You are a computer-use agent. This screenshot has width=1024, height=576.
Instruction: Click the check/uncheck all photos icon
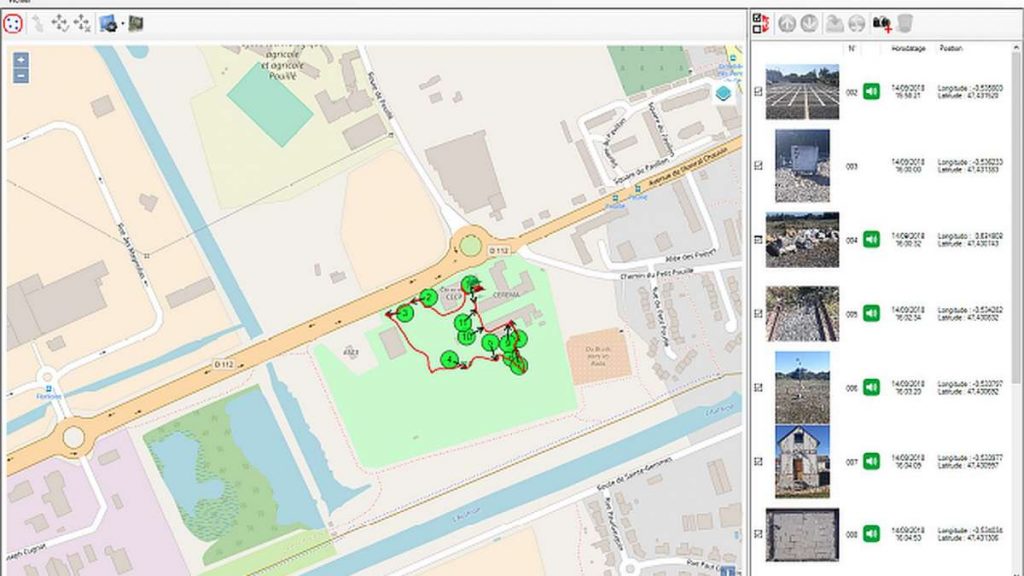click(760, 24)
